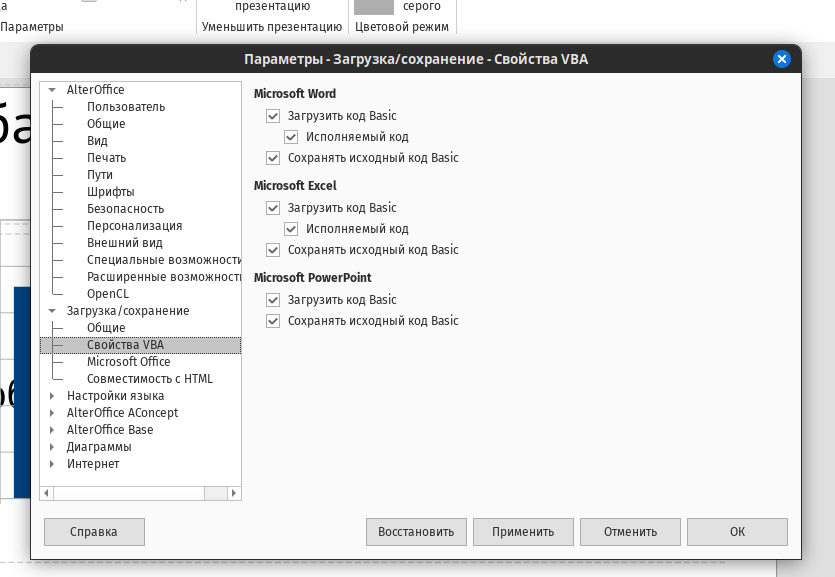Select Пути in the tree
Viewport: 835px width, 577px height.
coord(100,175)
